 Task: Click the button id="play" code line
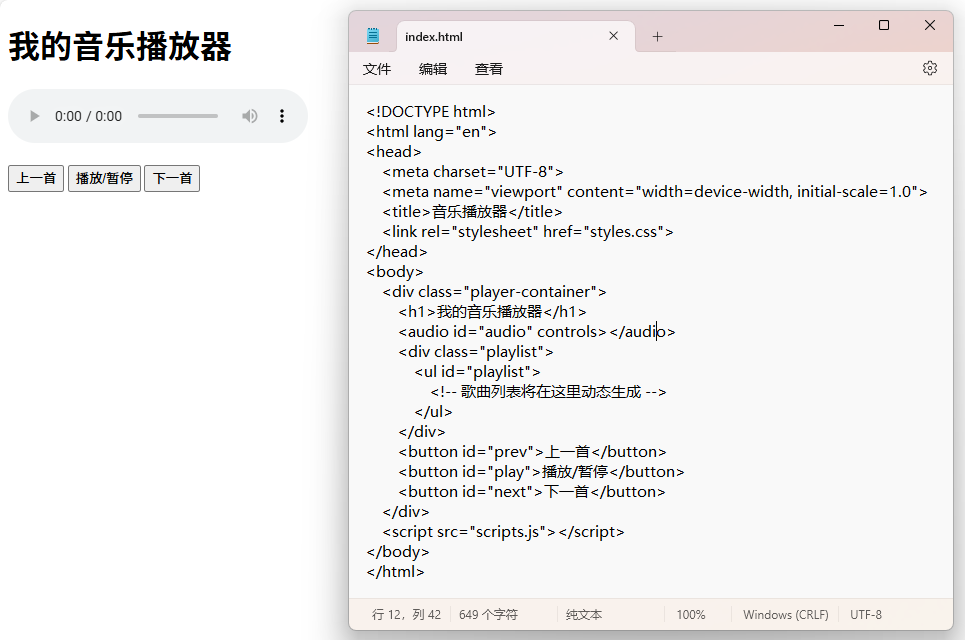coord(541,472)
